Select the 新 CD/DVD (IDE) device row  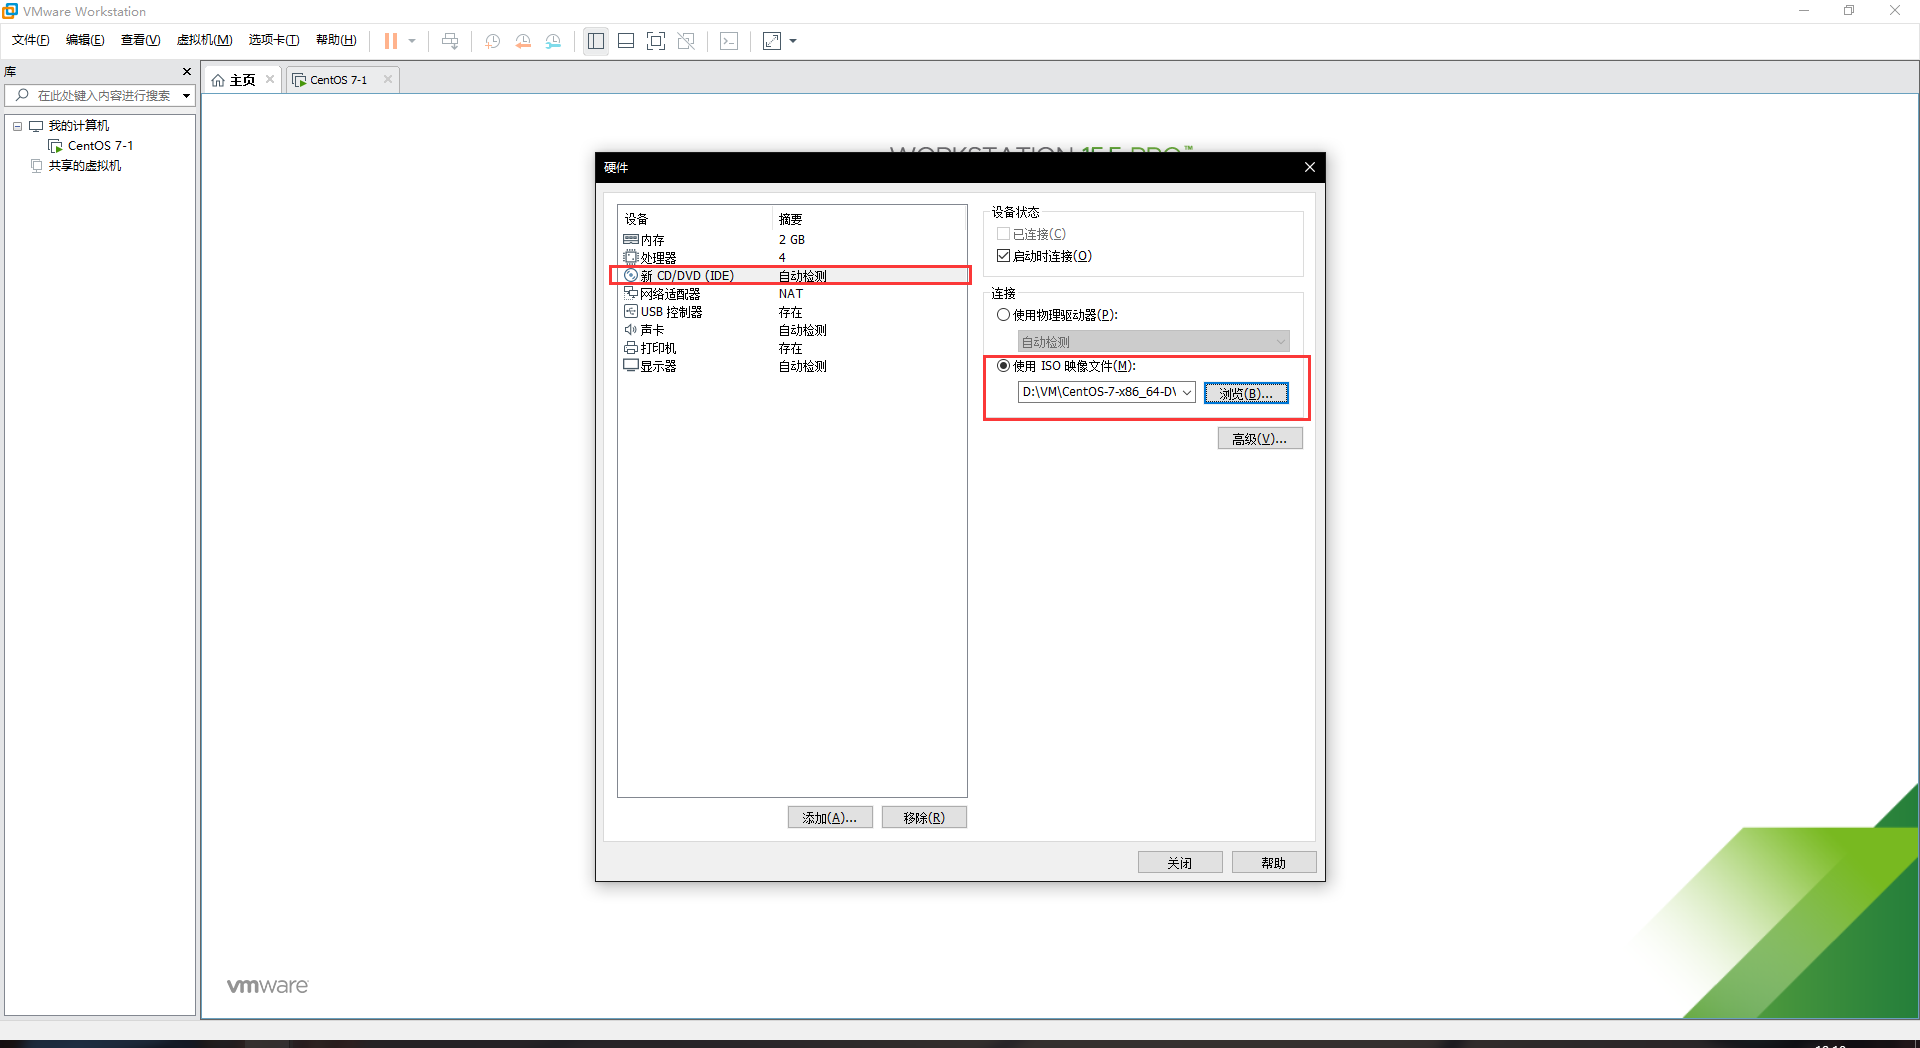[x=792, y=276]
